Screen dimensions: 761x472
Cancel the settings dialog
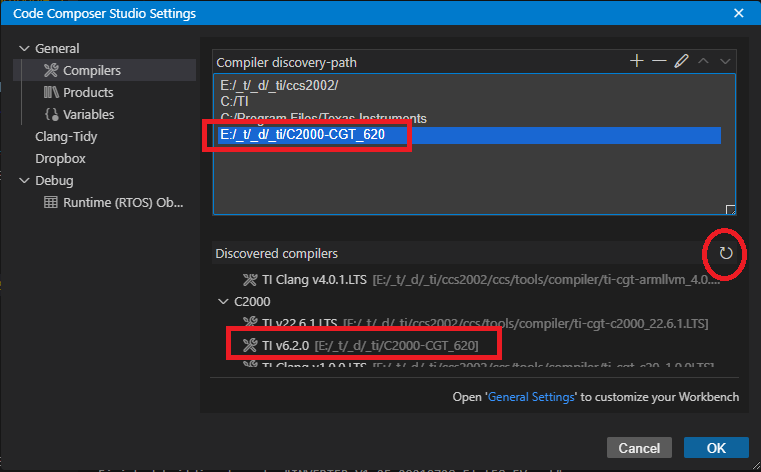click(639, 448)
